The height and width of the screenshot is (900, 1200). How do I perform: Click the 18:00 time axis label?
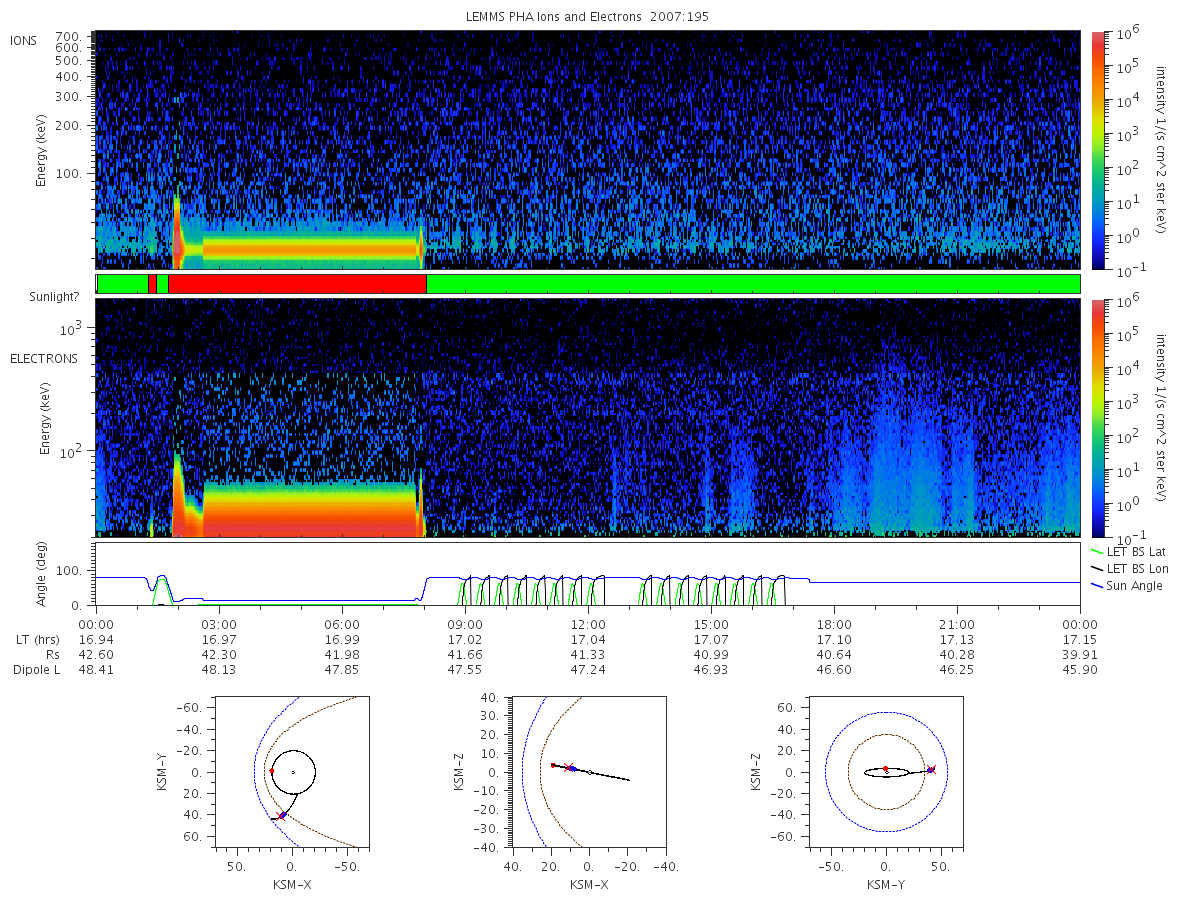tap(834, 624)
